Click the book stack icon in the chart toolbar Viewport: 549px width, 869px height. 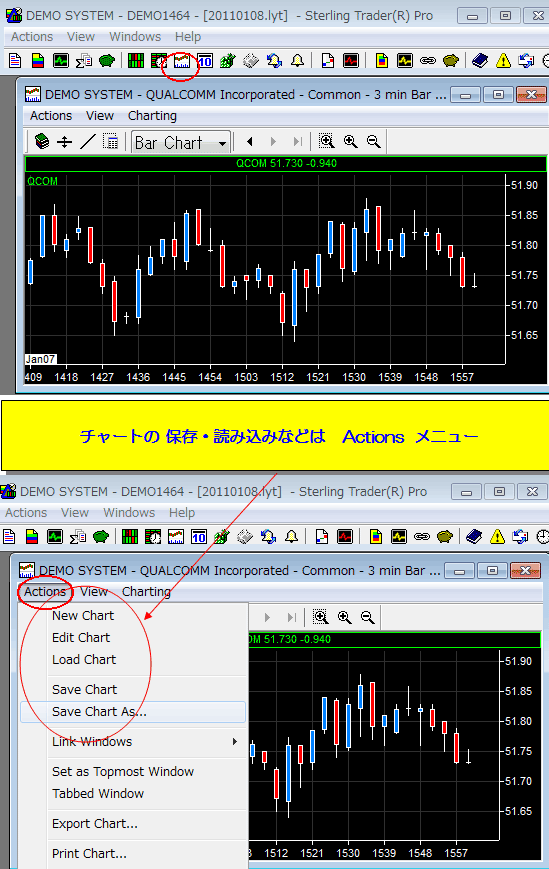[42, 142]
